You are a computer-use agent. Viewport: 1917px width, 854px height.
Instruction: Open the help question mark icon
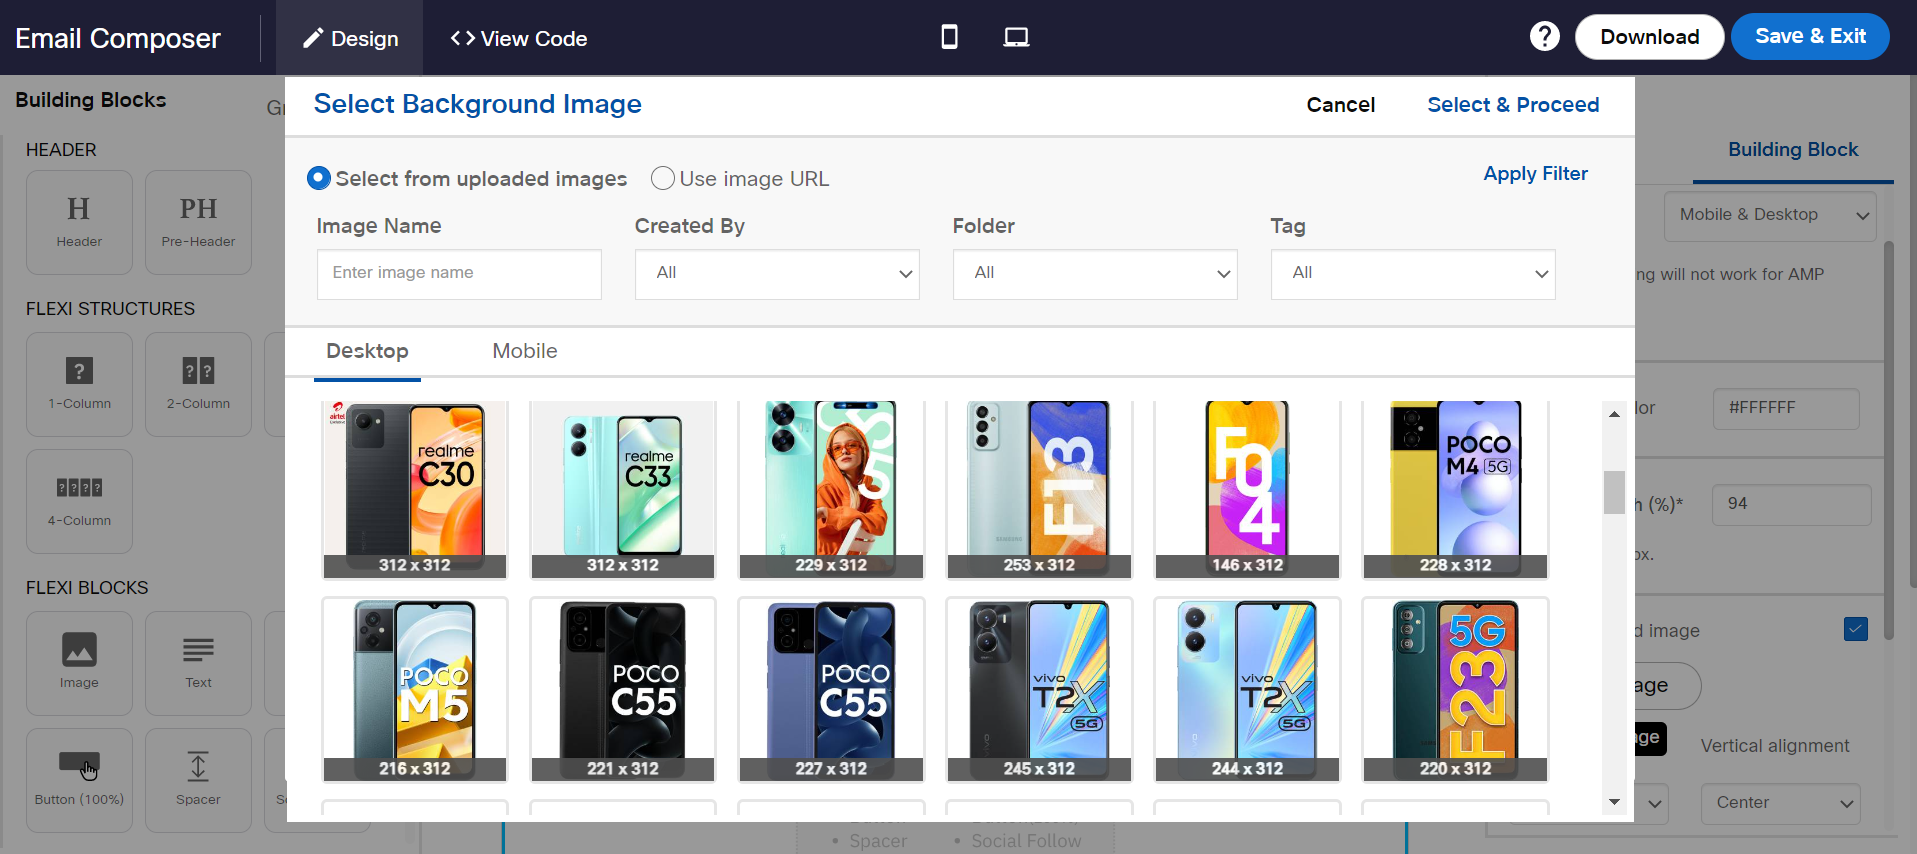point(1544,37)
